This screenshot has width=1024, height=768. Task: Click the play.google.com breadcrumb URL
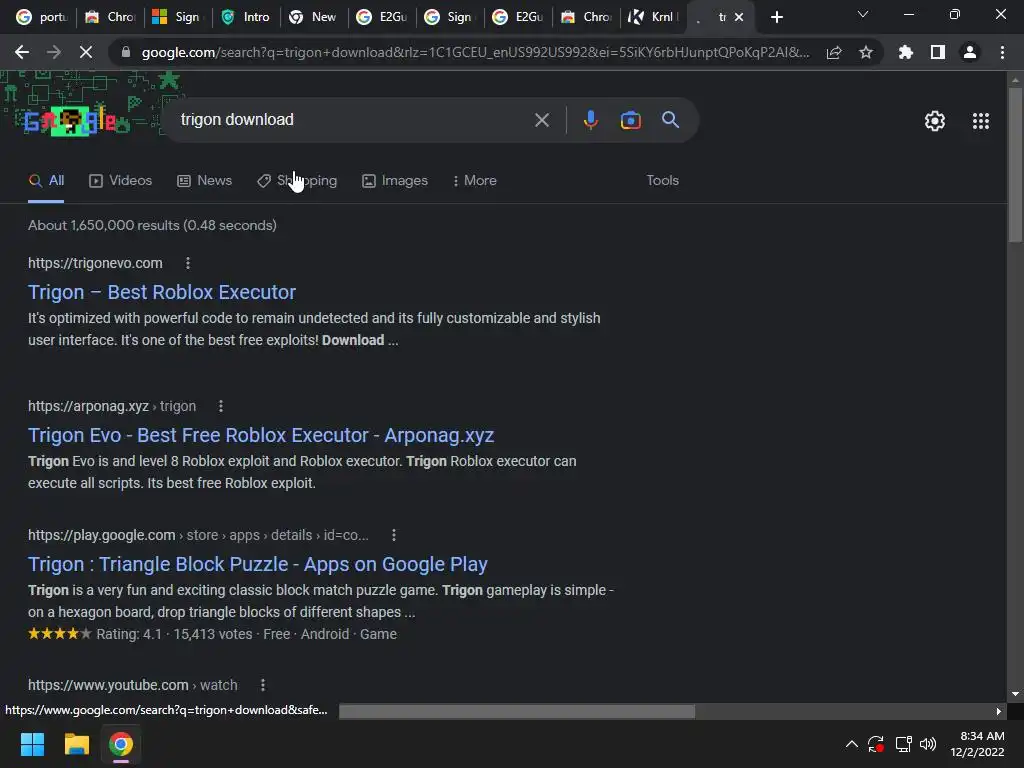click(198, 536)
